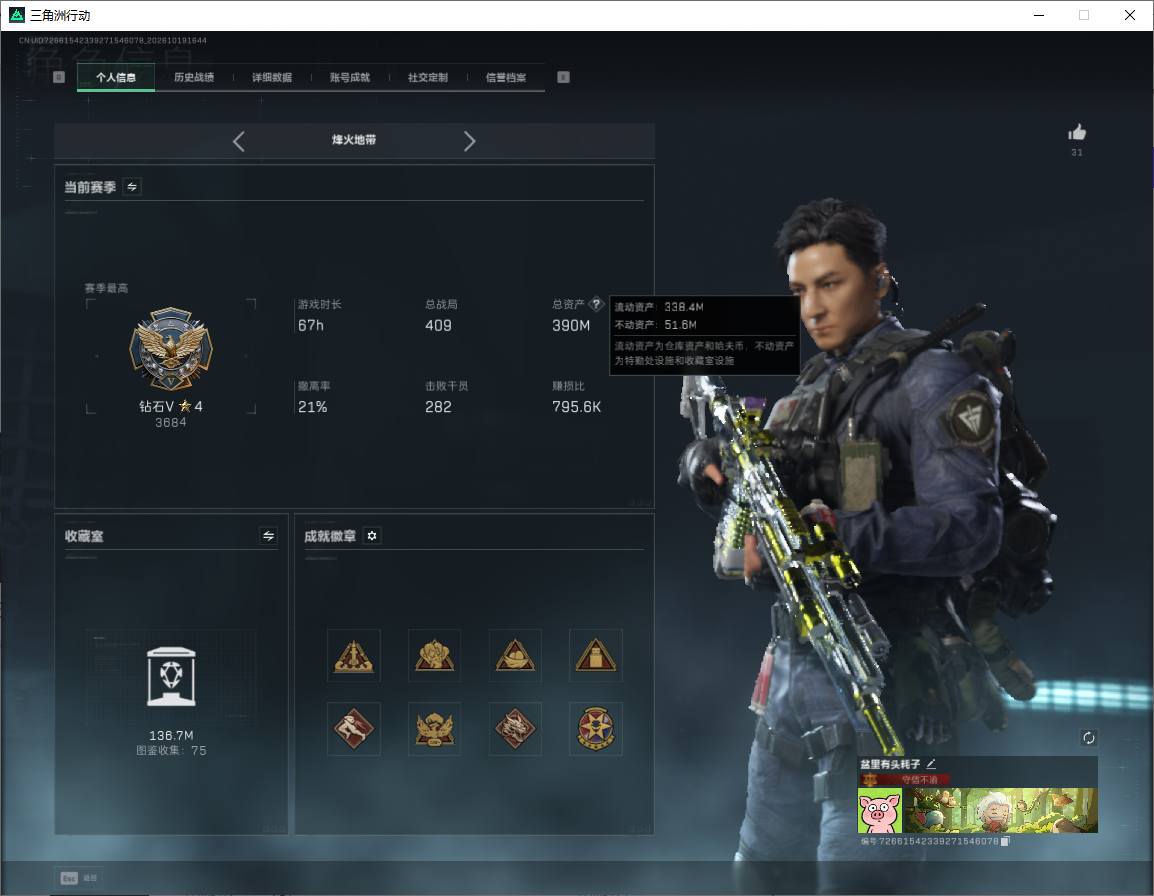Click the pink pig avatar
This screenshot has width=1154, height=896.
879,811
